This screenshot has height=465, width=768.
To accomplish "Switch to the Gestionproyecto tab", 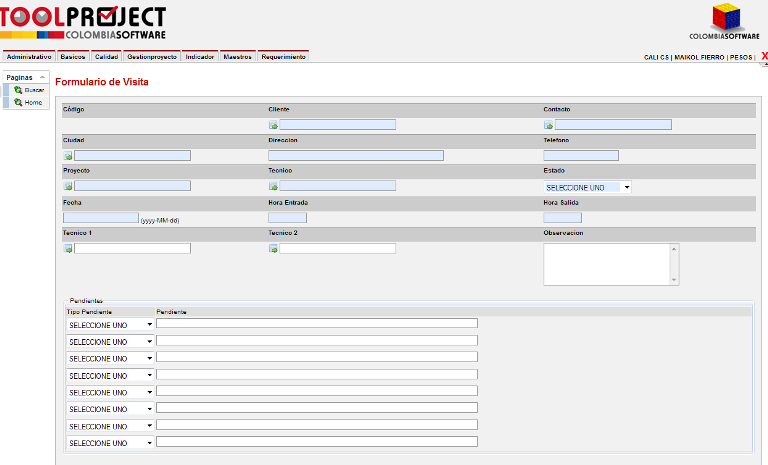I will tap(152, 57).
